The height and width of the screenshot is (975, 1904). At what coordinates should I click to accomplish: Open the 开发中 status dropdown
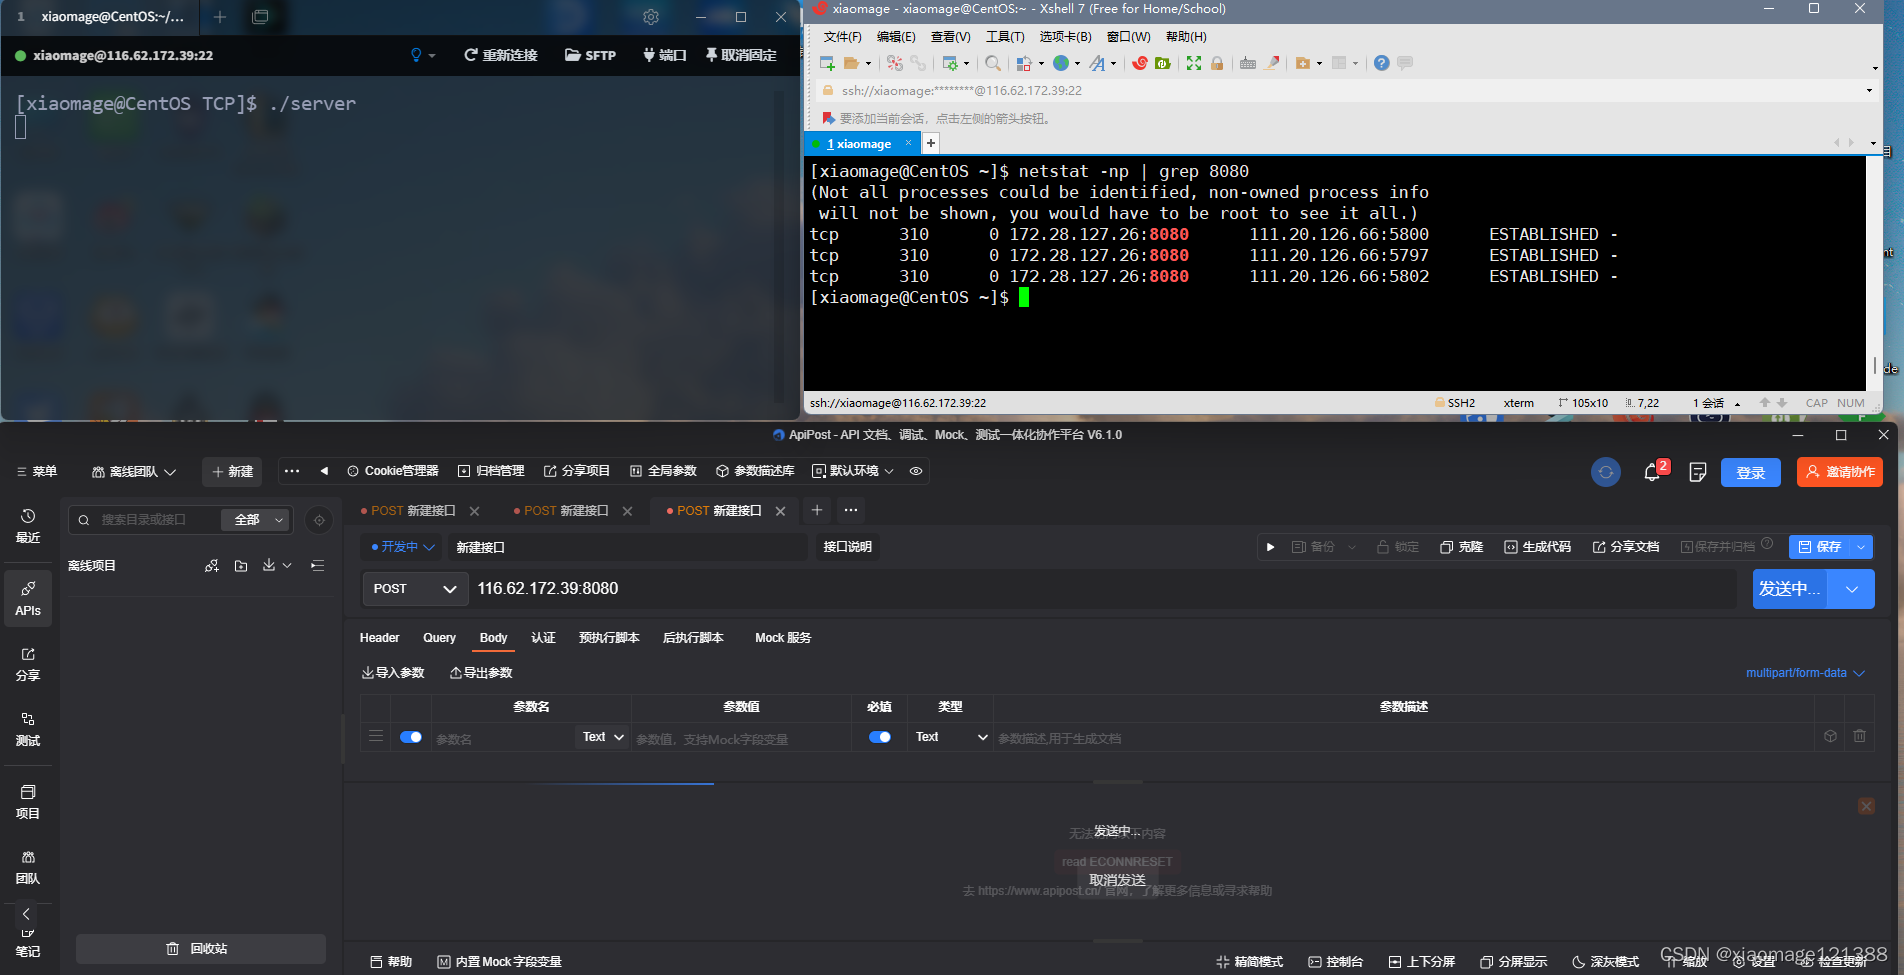point(403,547)
